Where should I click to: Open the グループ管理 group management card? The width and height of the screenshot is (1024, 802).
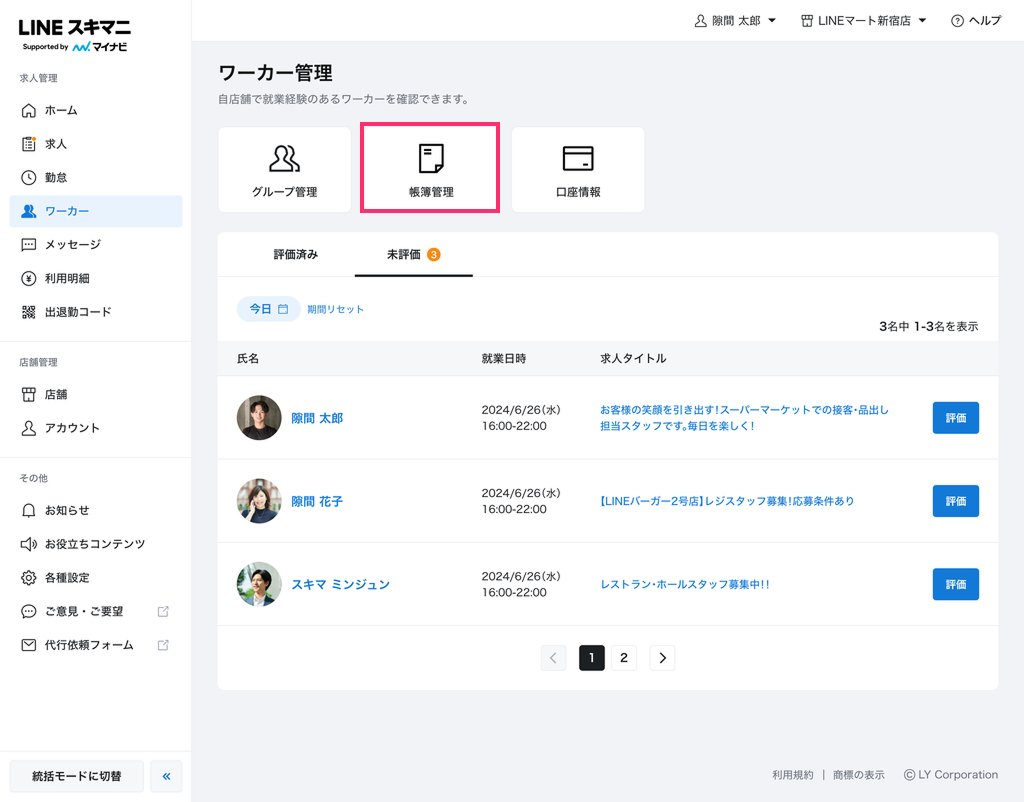click(x=284, y=169)
